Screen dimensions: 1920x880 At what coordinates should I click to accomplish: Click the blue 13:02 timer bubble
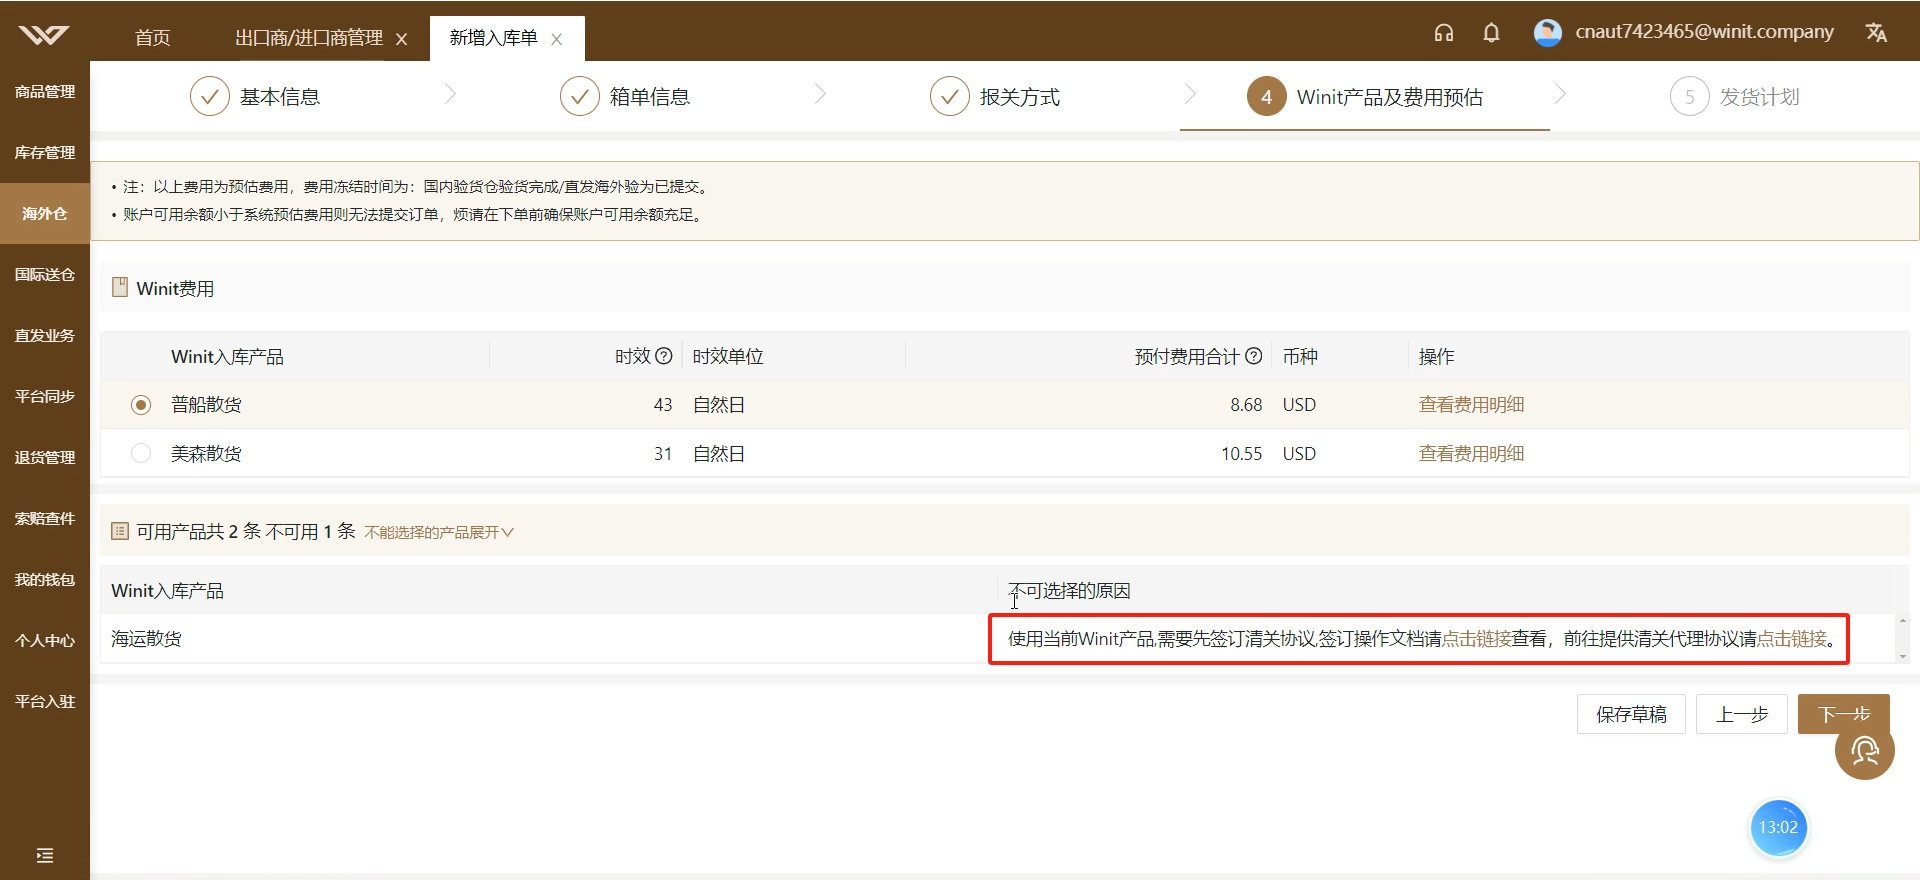point(1778,827)
